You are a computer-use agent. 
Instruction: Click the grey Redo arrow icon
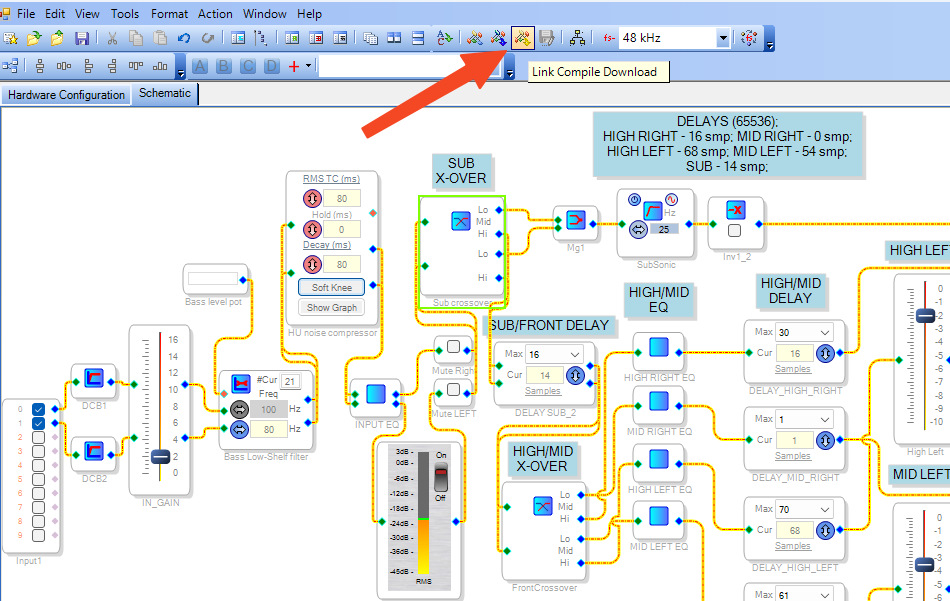tap(208, 38)
